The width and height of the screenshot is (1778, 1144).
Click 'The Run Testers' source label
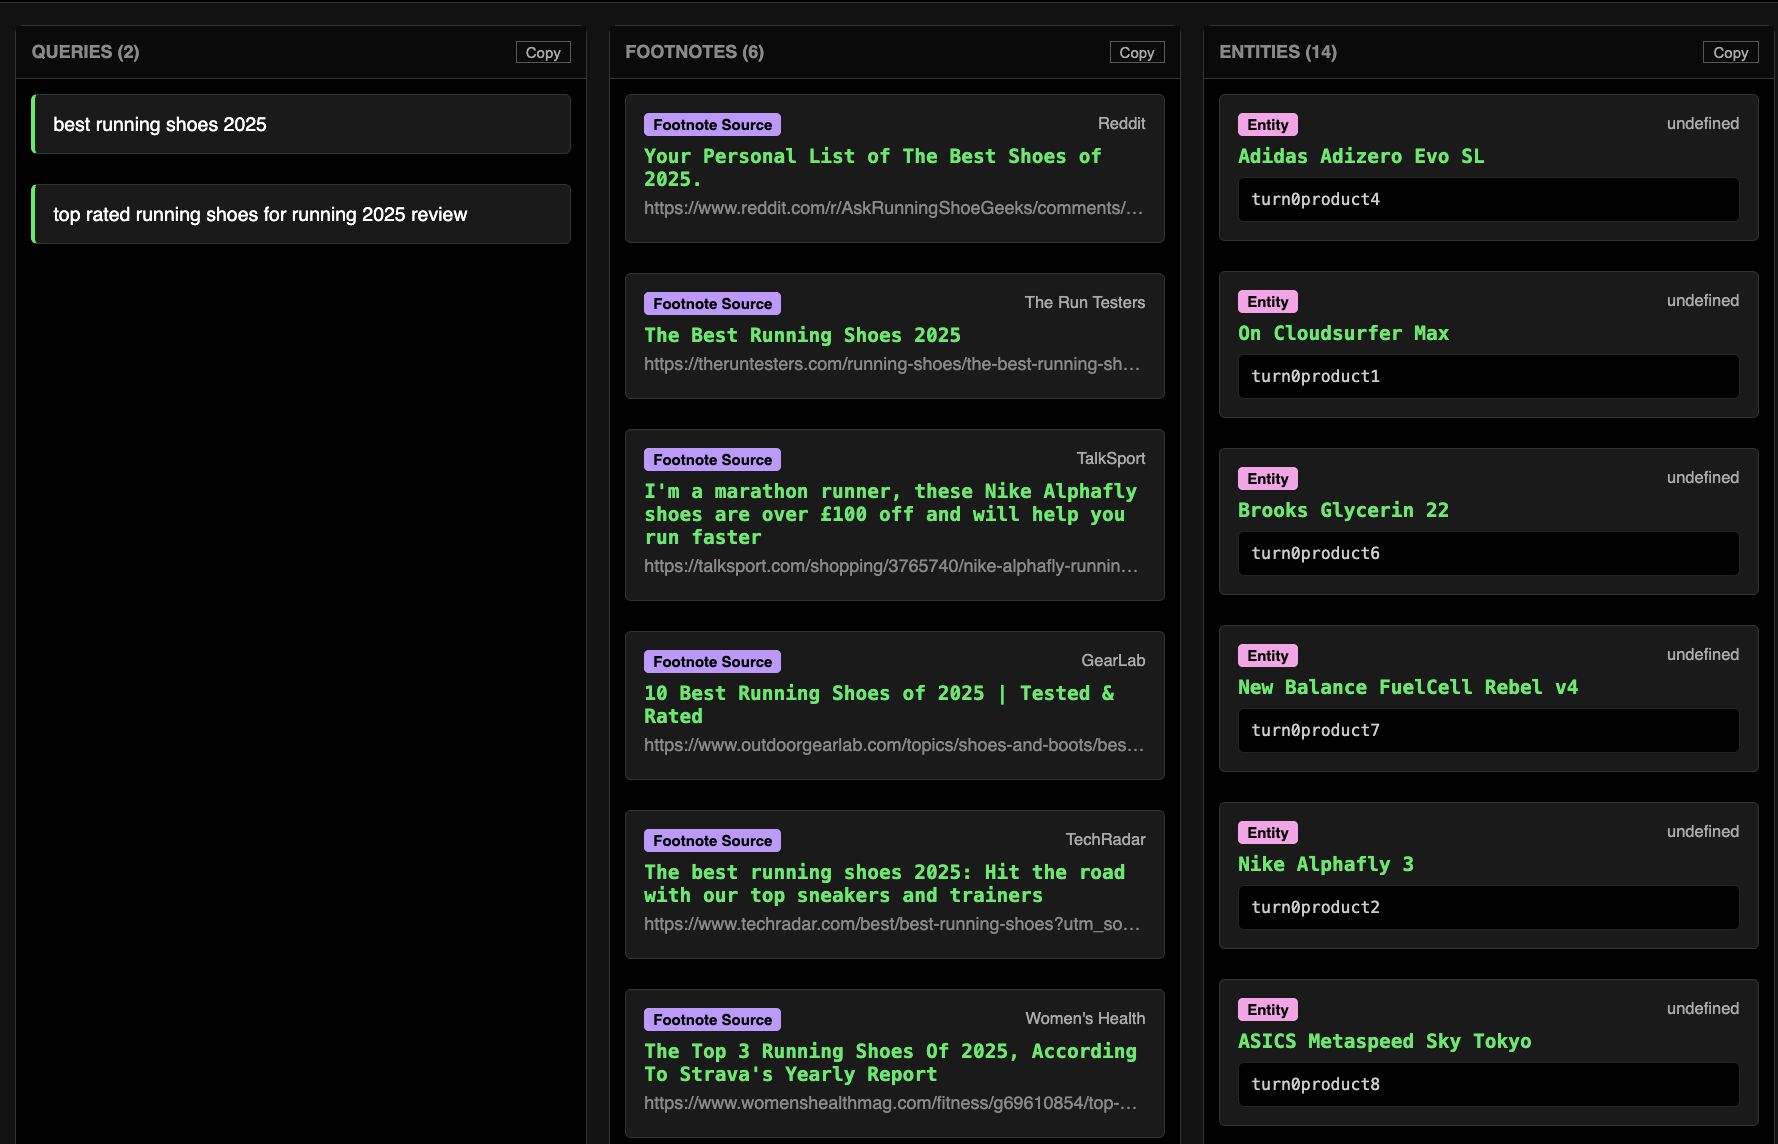[x=1085, y=303]
